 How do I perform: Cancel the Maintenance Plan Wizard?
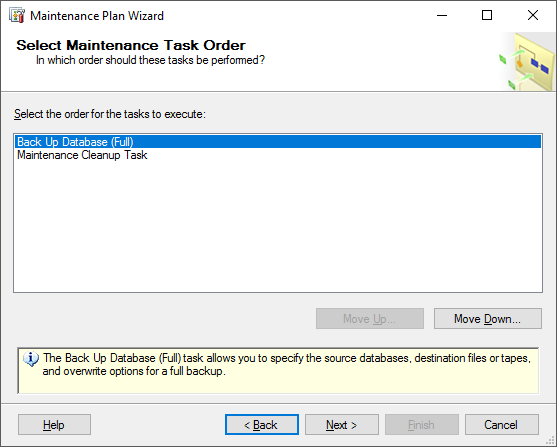click(502, 425)
